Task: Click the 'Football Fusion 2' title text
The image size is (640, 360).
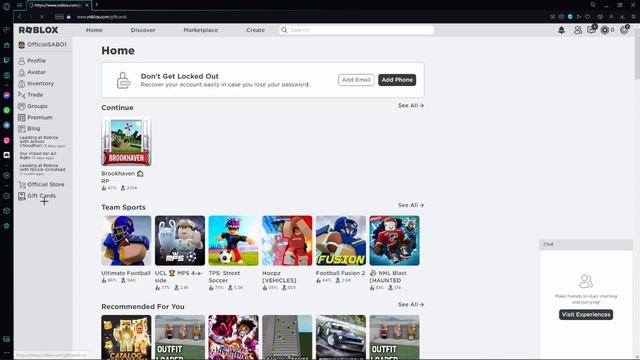Action: 340,273
